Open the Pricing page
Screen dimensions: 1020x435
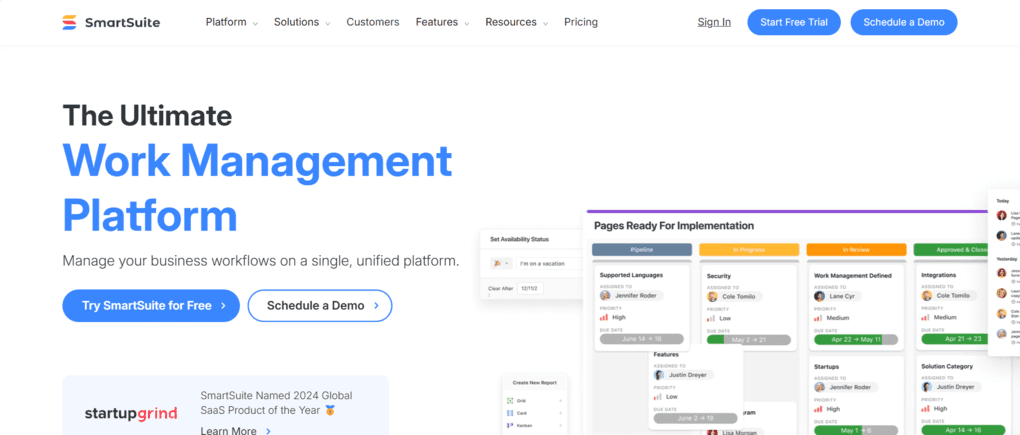(x=581, y=22)
